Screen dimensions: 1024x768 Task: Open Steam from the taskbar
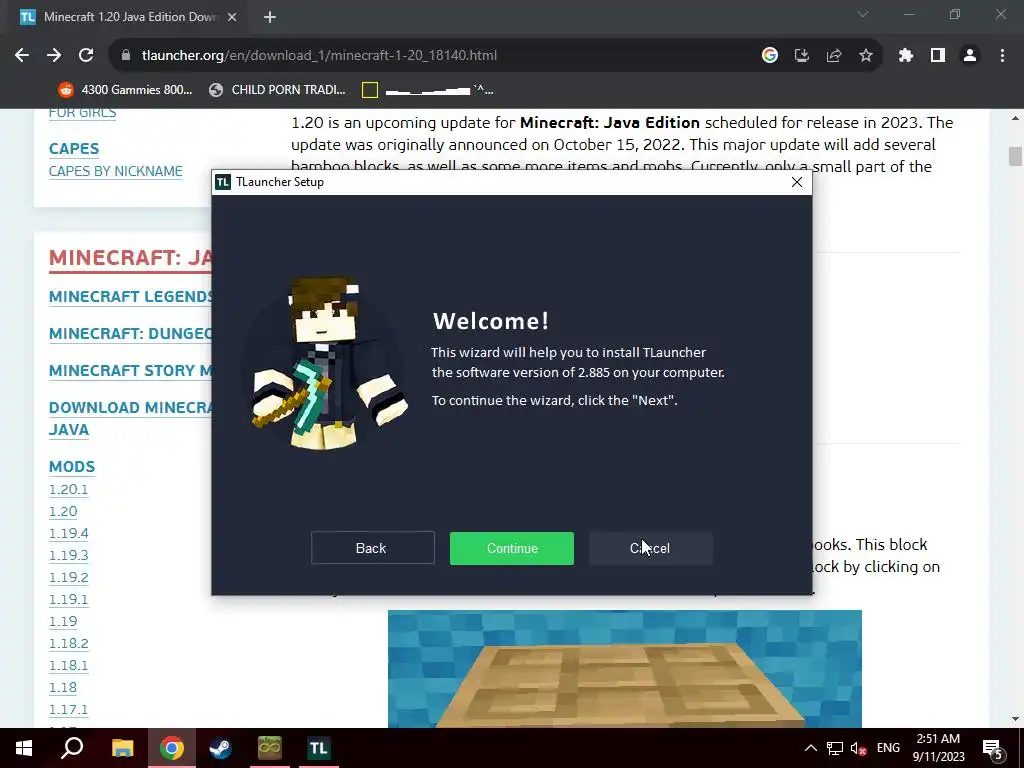[220, 748]
